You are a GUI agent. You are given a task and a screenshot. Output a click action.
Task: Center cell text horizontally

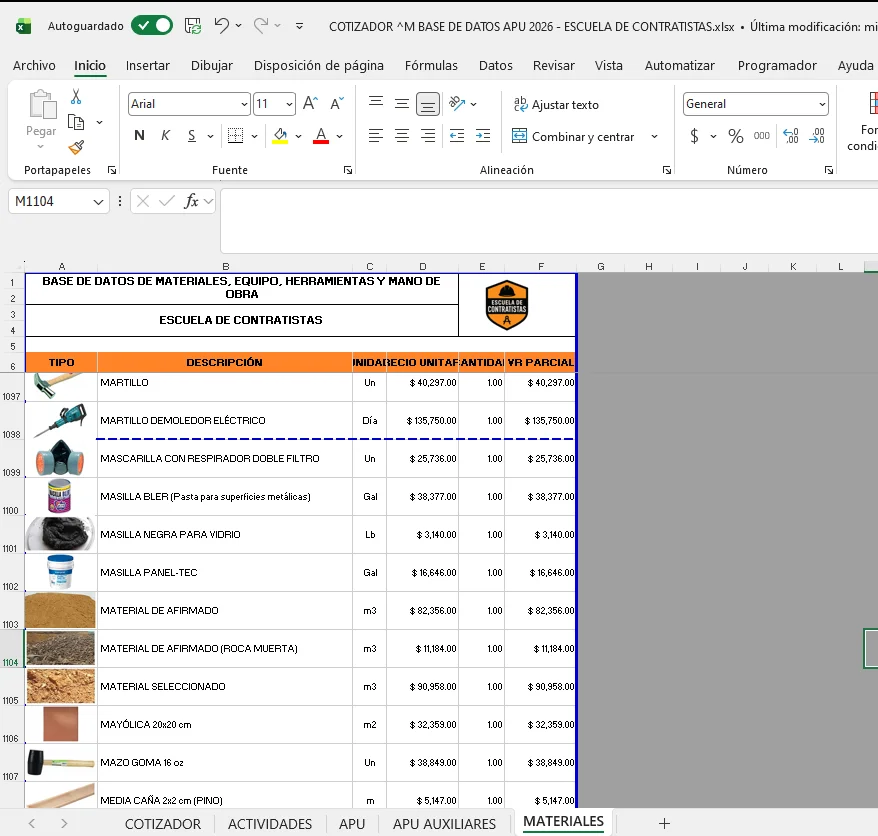click(x=401, y=136)
